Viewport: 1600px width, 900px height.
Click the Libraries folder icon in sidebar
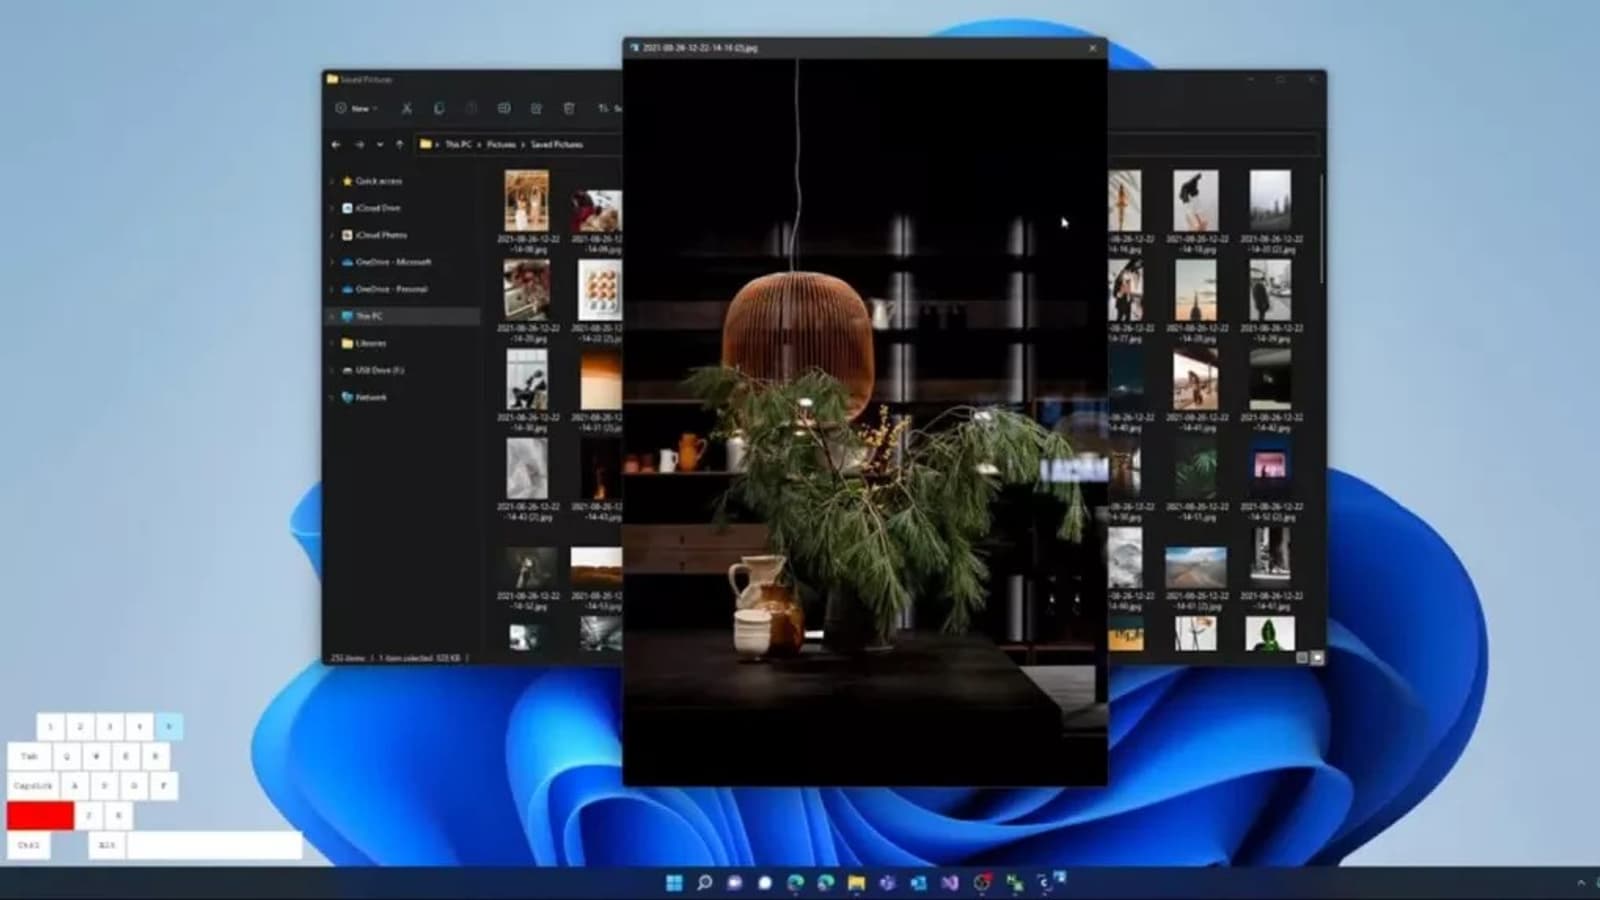point(347,343)
